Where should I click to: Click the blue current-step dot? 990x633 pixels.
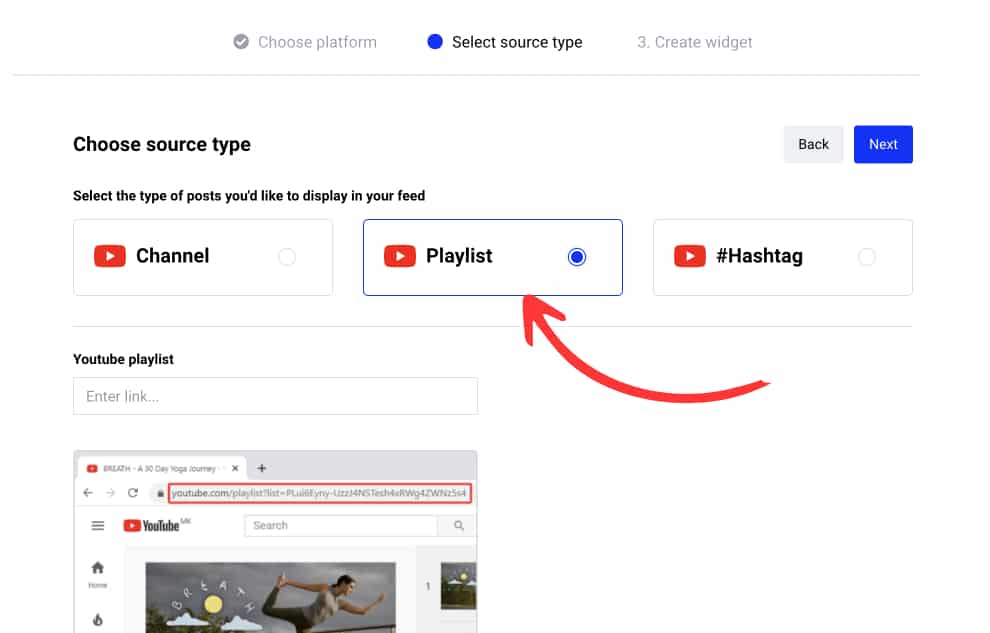[x=434, y=42]
